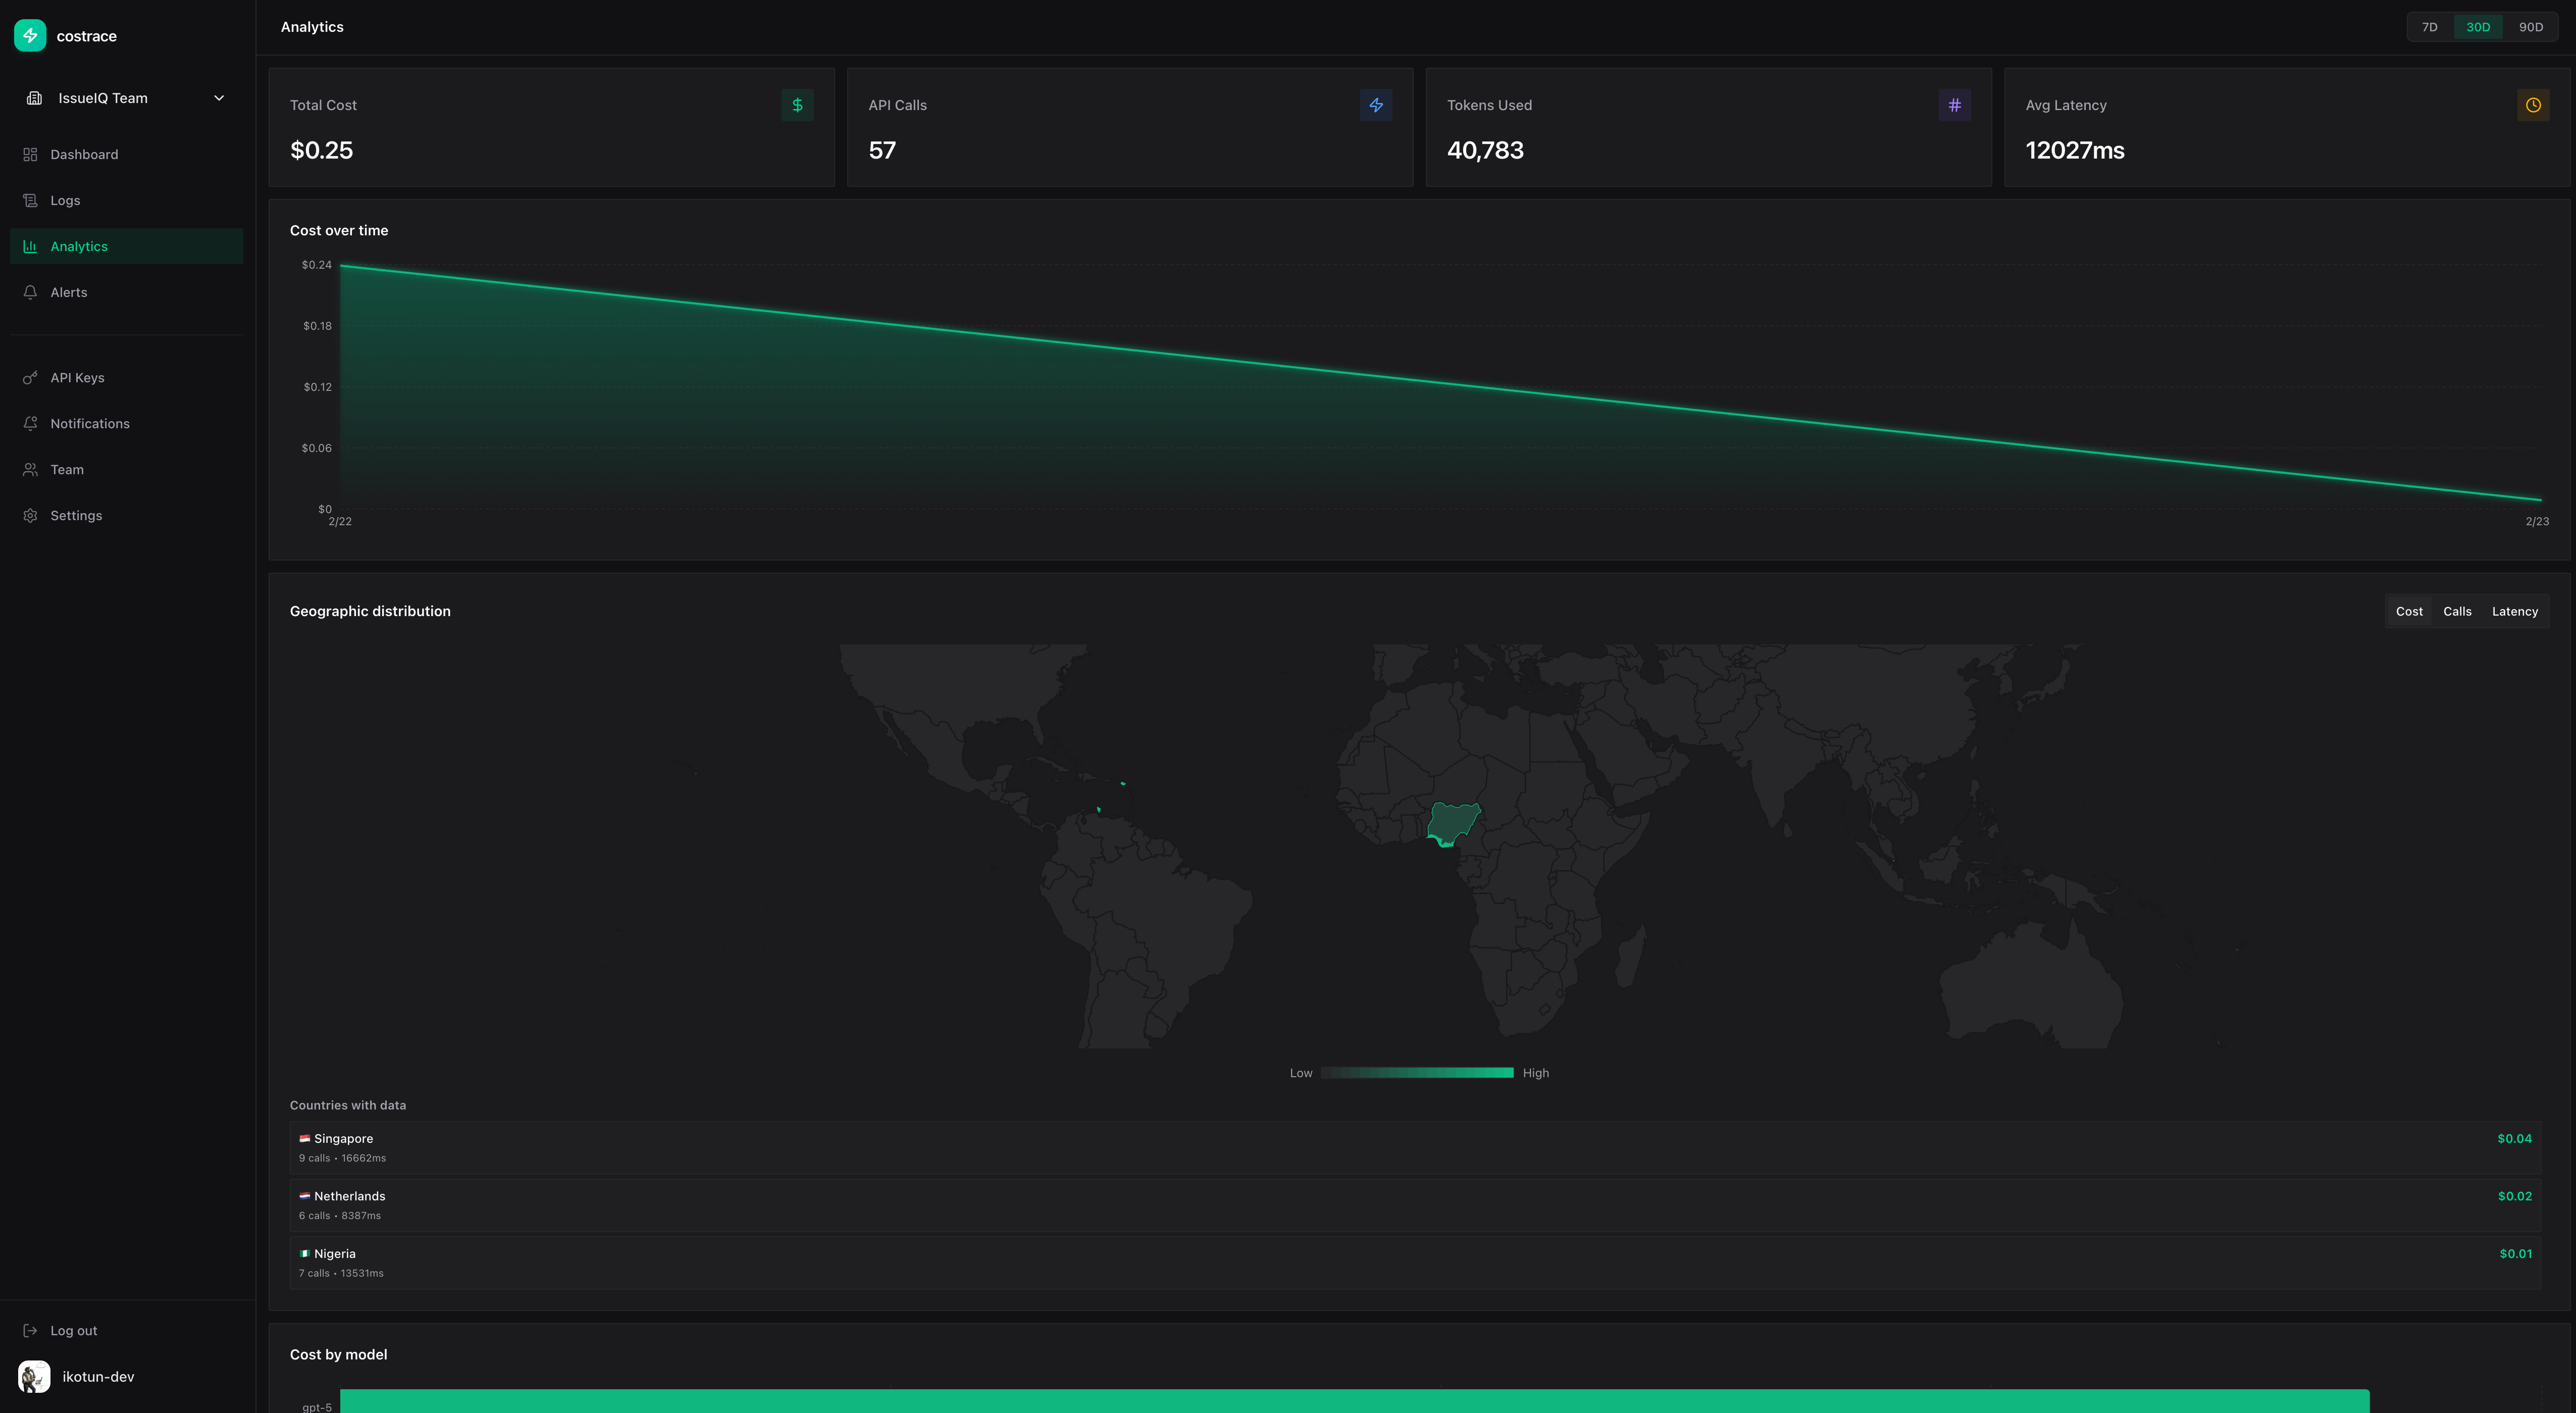Switch to the Calls tab in Geographic distribution
Screen dimensions: 2576x1413
pyautogui.click(x=2458, y=611)
